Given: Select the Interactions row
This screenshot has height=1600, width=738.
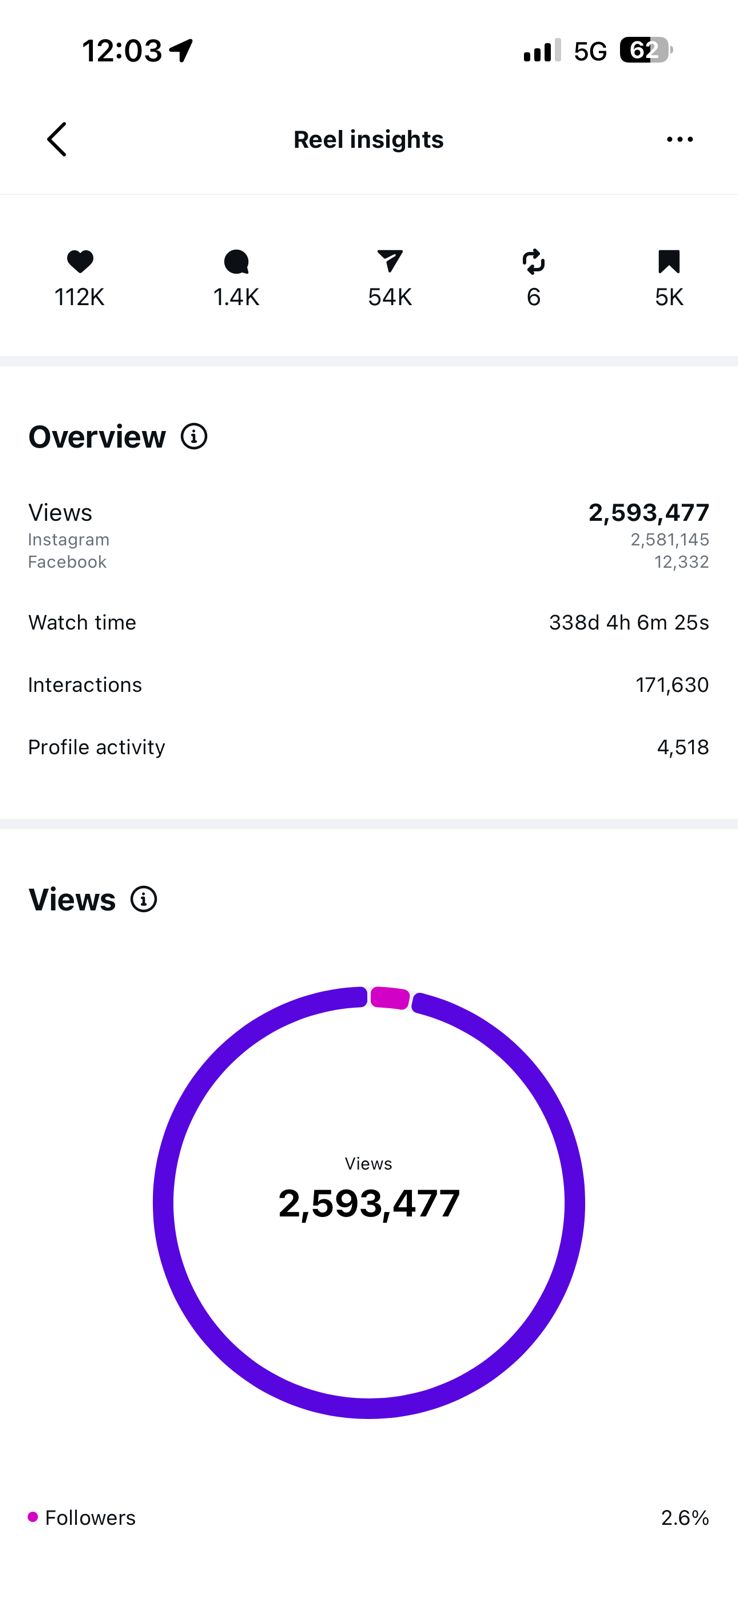Looking at the screenshot, I should coord(369,685).
